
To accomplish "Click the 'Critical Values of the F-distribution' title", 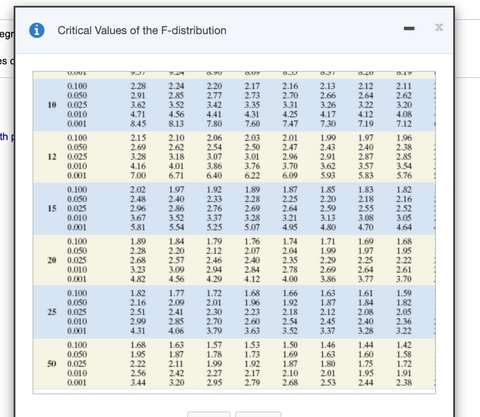I will point(142,30).
